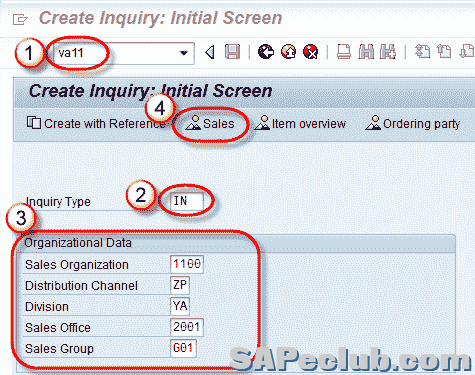
Task: Click the Ordering party button
Action: (x=413, y=124)
